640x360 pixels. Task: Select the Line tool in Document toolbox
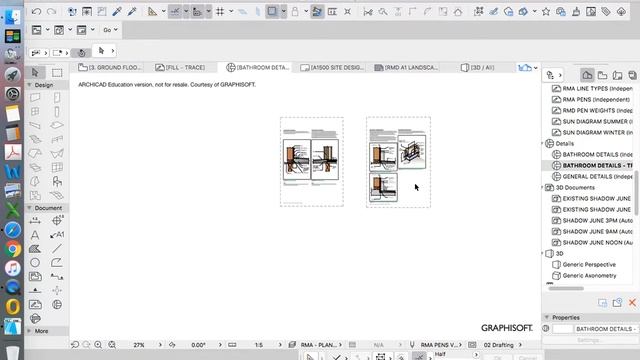(x=57, y=249)
